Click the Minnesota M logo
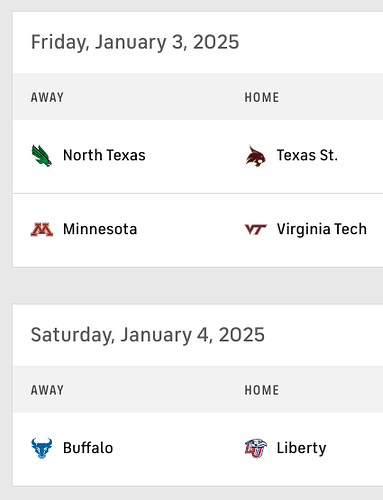The width and height of the screenshot is (383, 500). pos(42,229)
